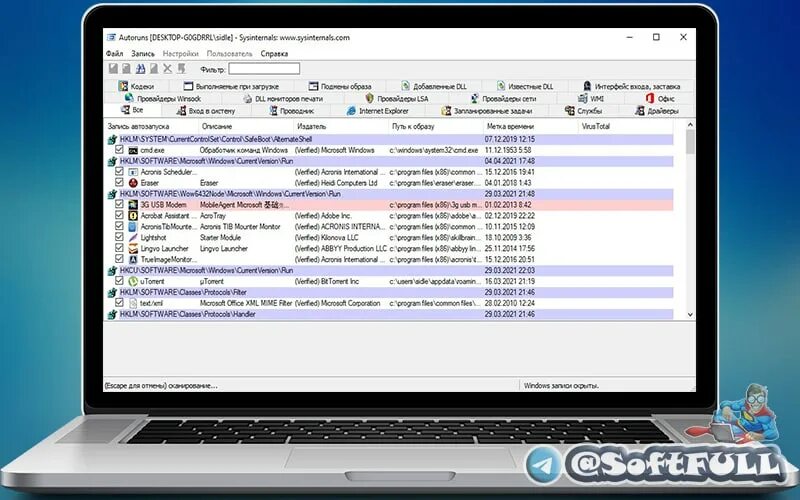Click the Wow6432Node Run registry key icon
Image resolution: width=800 pixels, height=500 pixels.
[112, 194]
